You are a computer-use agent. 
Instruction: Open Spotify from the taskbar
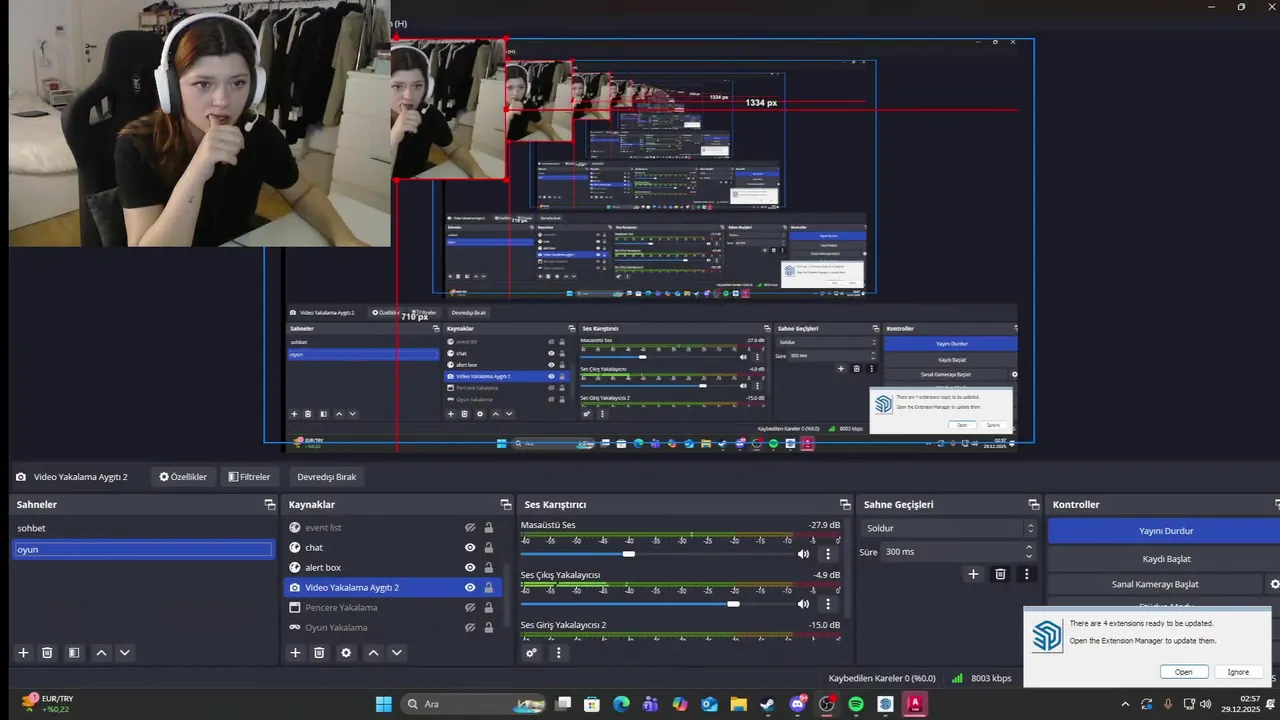pos(856,704)
